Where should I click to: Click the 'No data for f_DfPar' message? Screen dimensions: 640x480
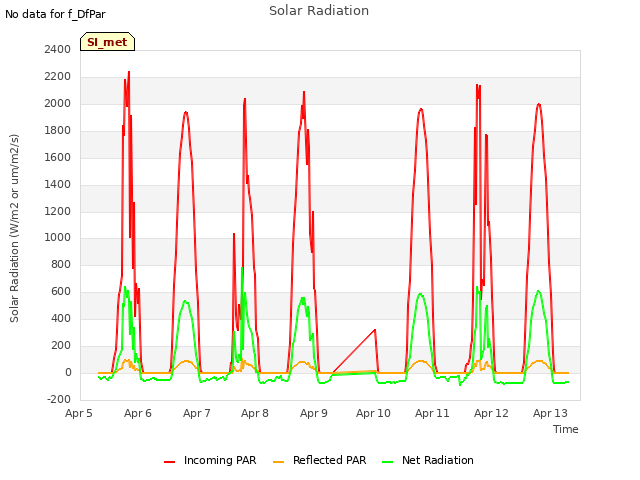(55, 14)
